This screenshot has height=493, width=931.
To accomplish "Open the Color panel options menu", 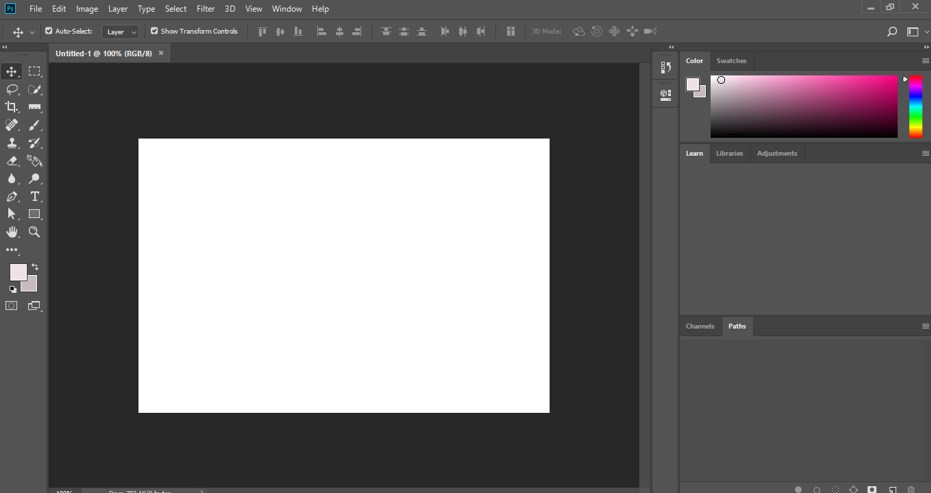I will point(925,61).
